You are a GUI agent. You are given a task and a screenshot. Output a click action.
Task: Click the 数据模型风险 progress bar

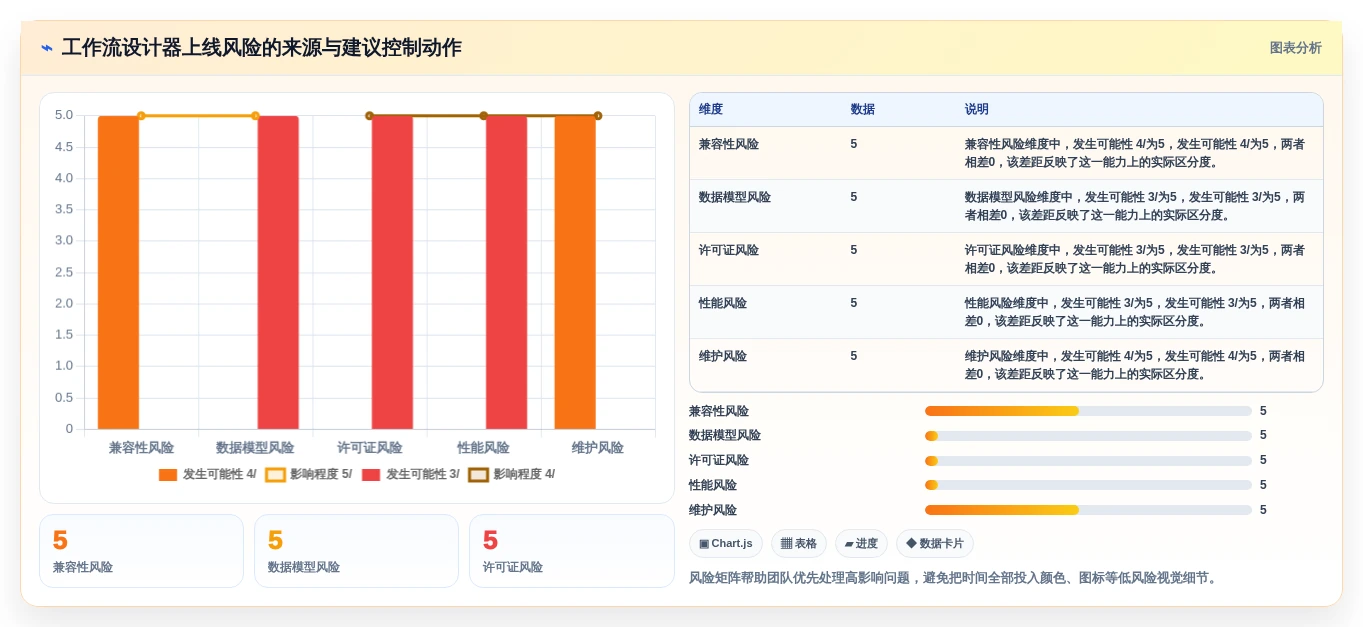click(x=1088, y=435)
